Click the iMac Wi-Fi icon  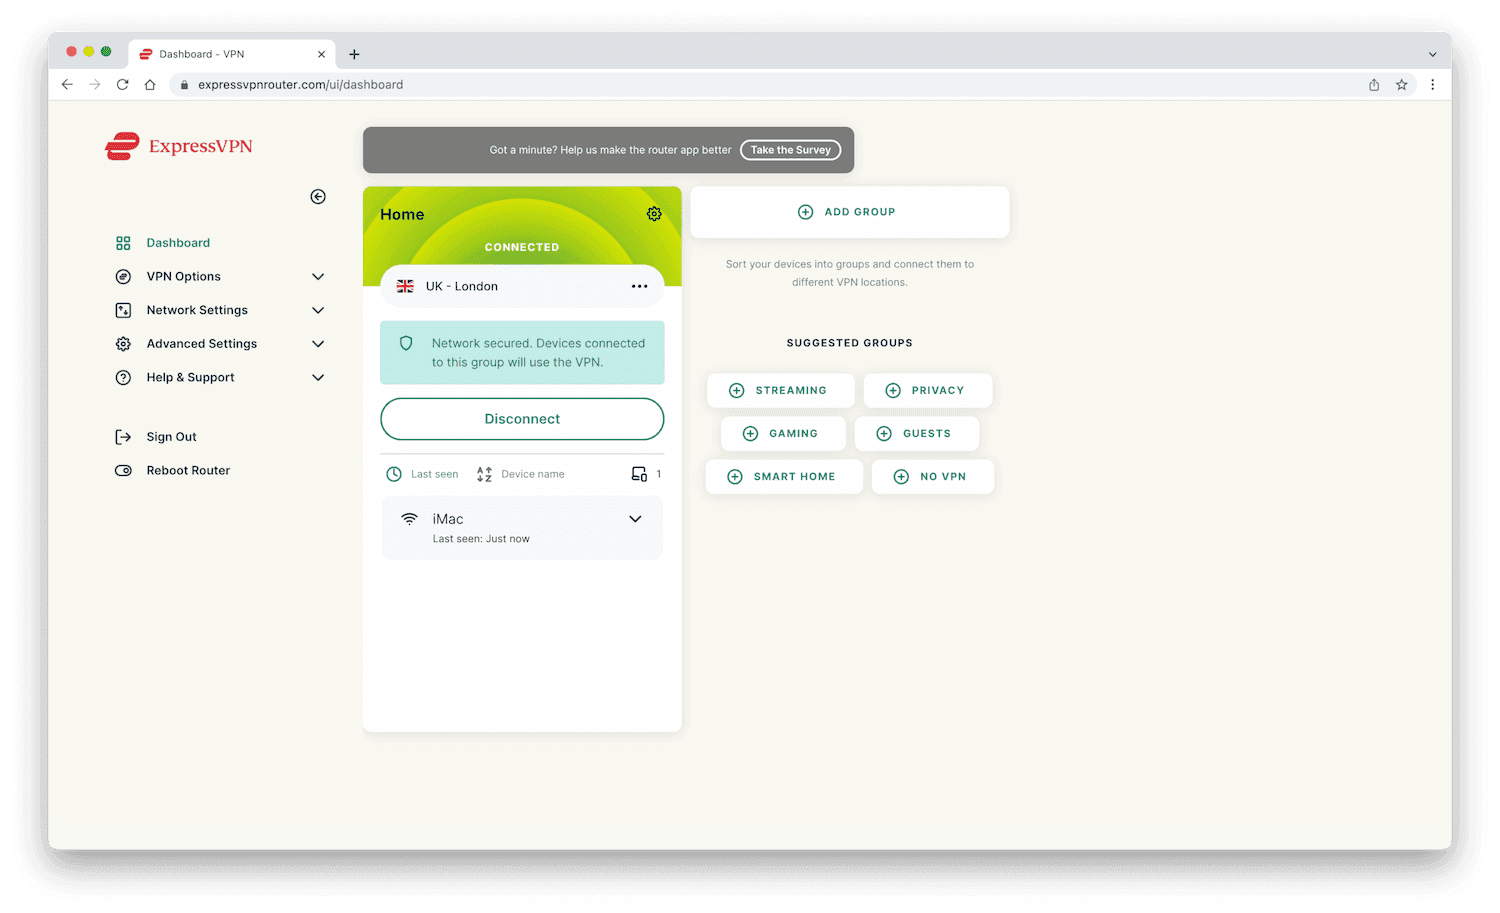(x=409, y=519)
